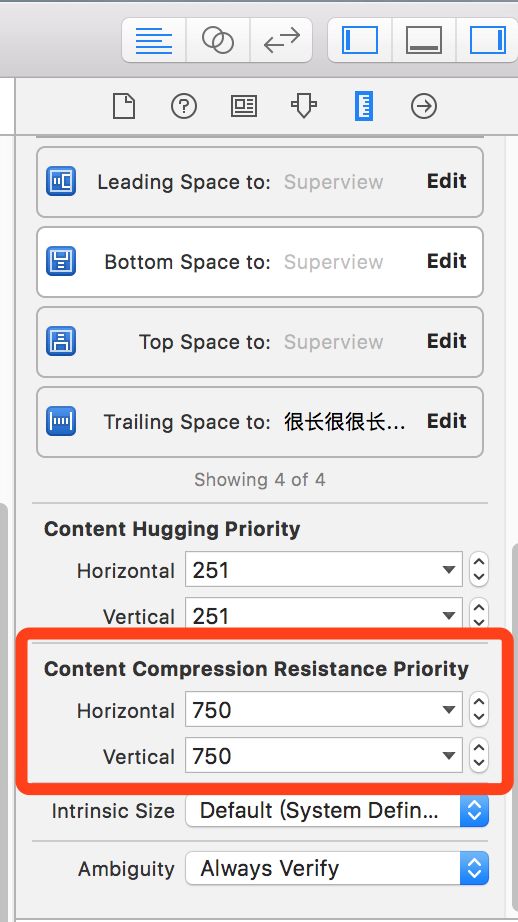Toggle the Debug area visibility
This screenshot has width=518, height=922.
(424, 40)
